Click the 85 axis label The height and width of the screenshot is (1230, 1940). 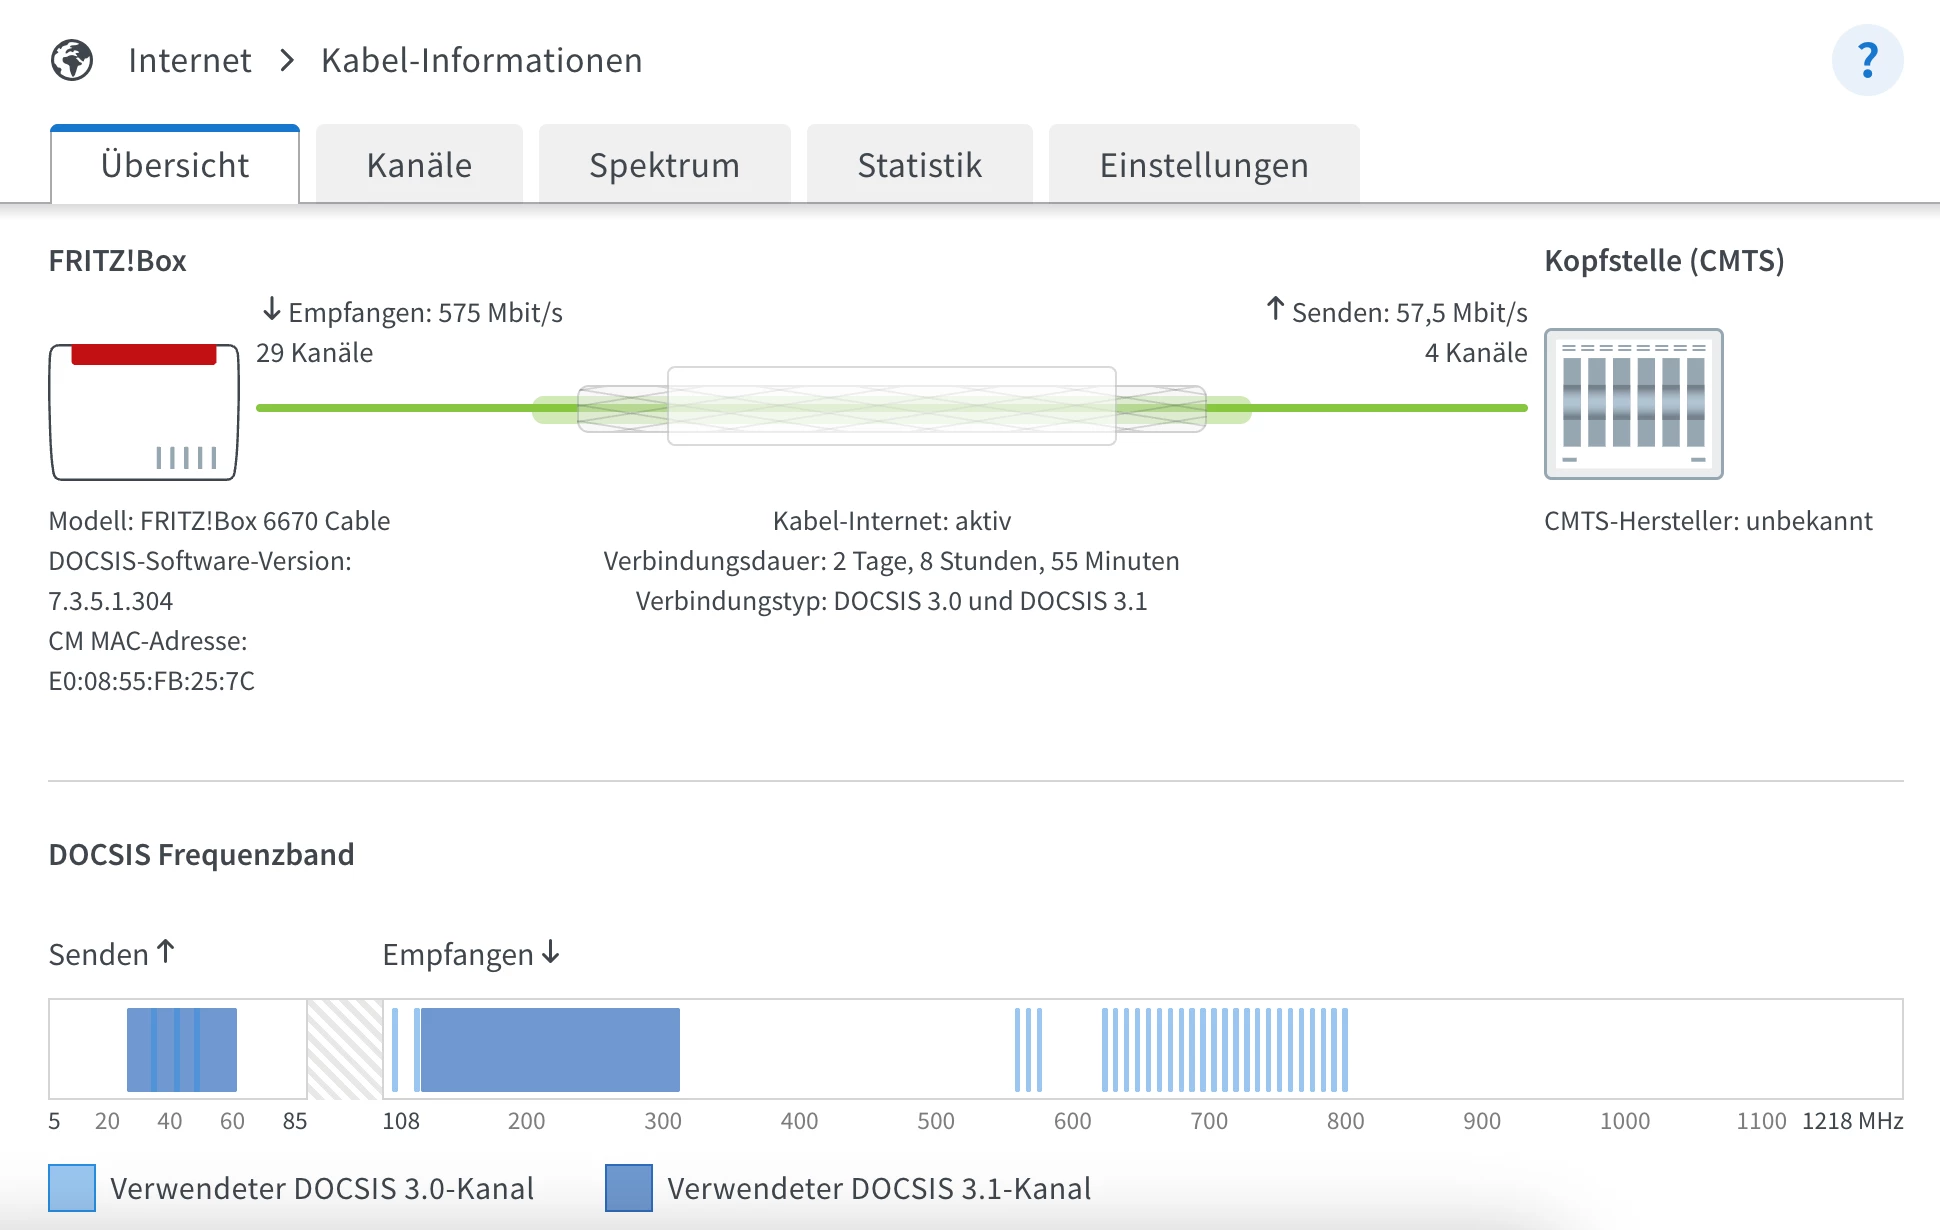[x=295, y=1121]
